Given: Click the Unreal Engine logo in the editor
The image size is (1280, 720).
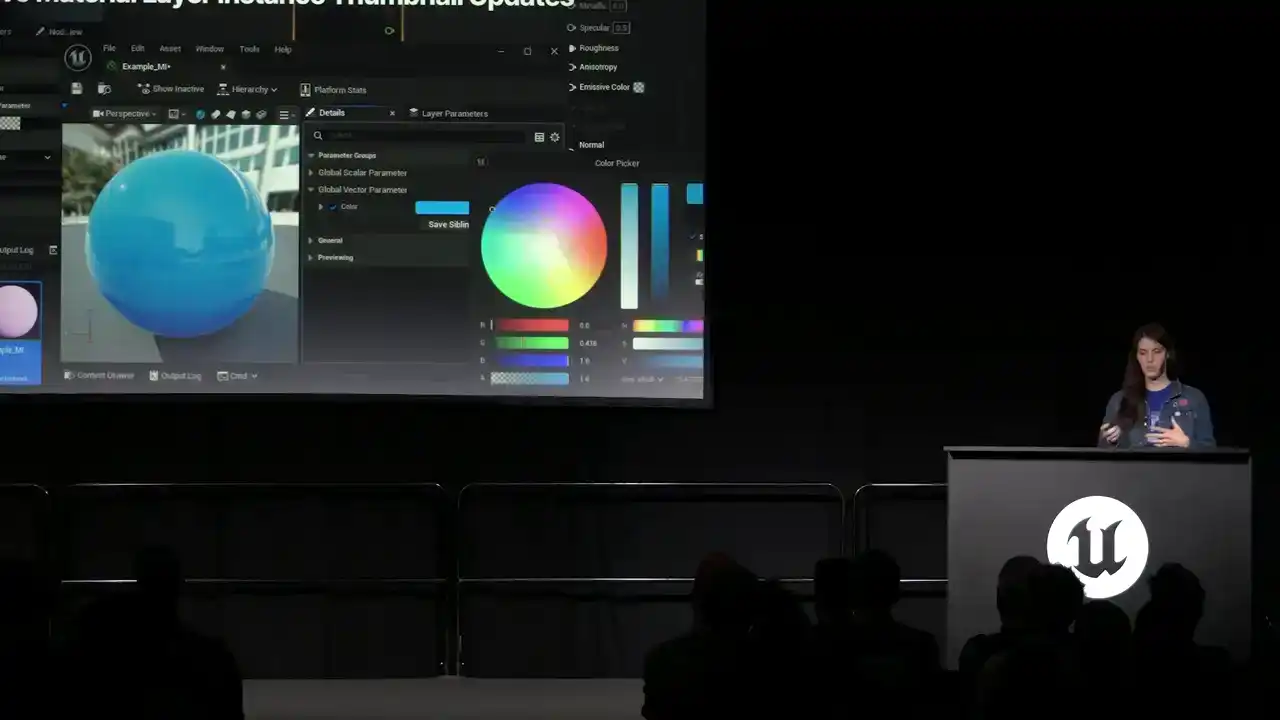Looking at the screenshot, I should [77, 58].
